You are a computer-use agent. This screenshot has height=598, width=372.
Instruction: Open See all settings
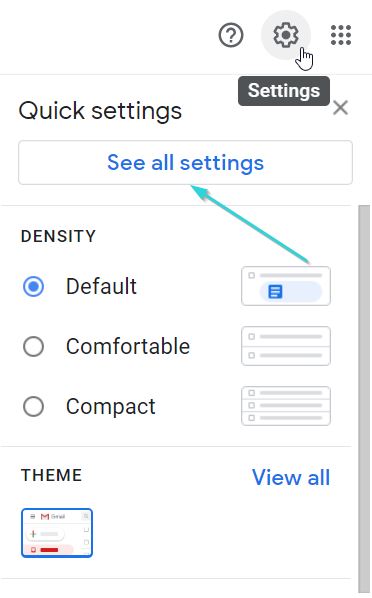[185, 162]
